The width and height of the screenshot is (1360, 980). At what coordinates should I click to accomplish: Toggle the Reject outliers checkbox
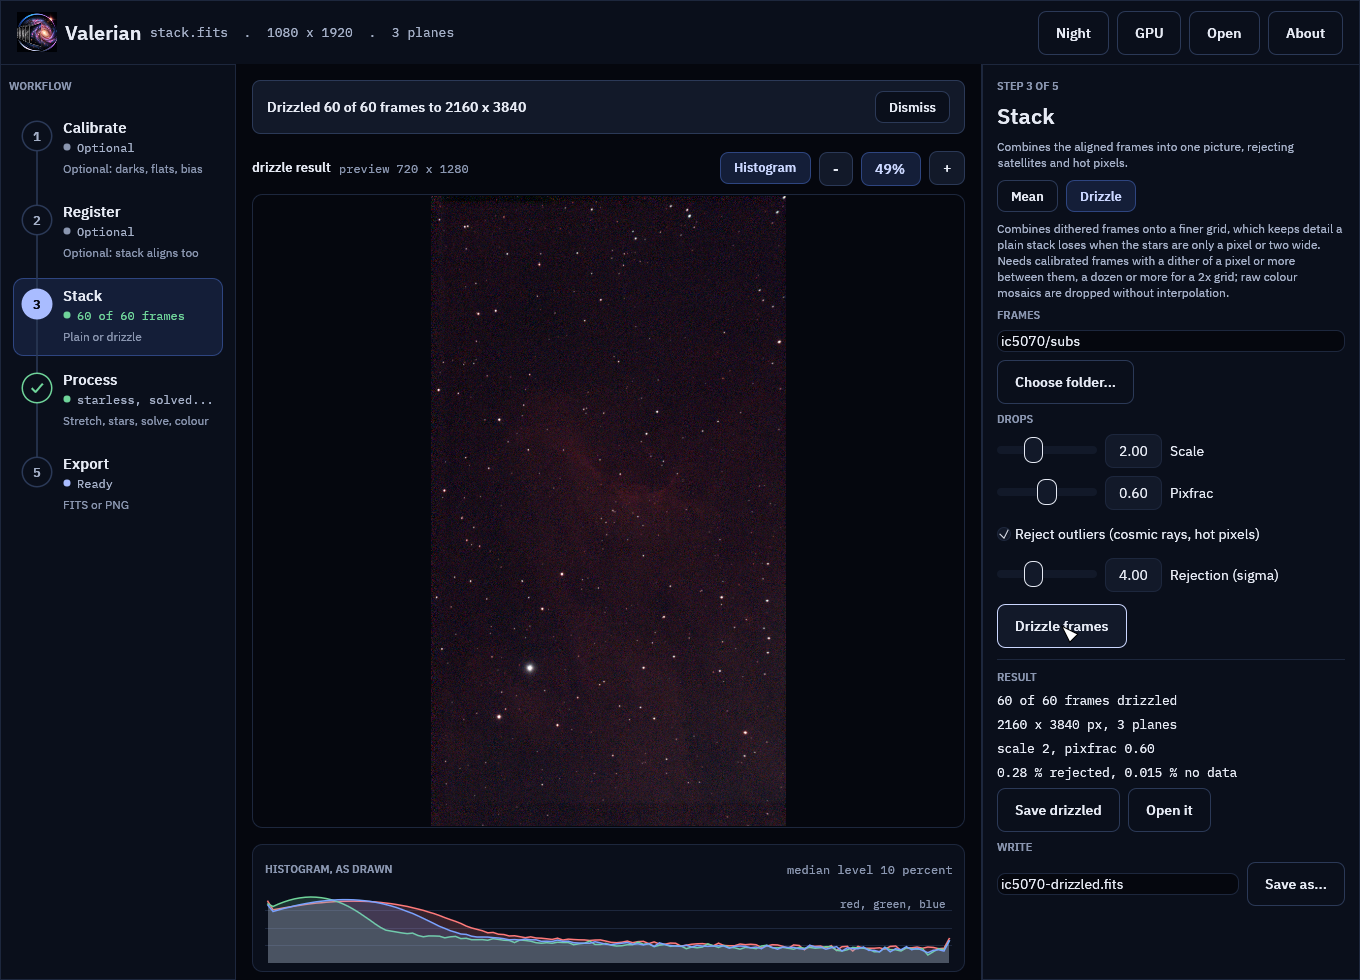pyautogui.click(x=1004, y=534)
